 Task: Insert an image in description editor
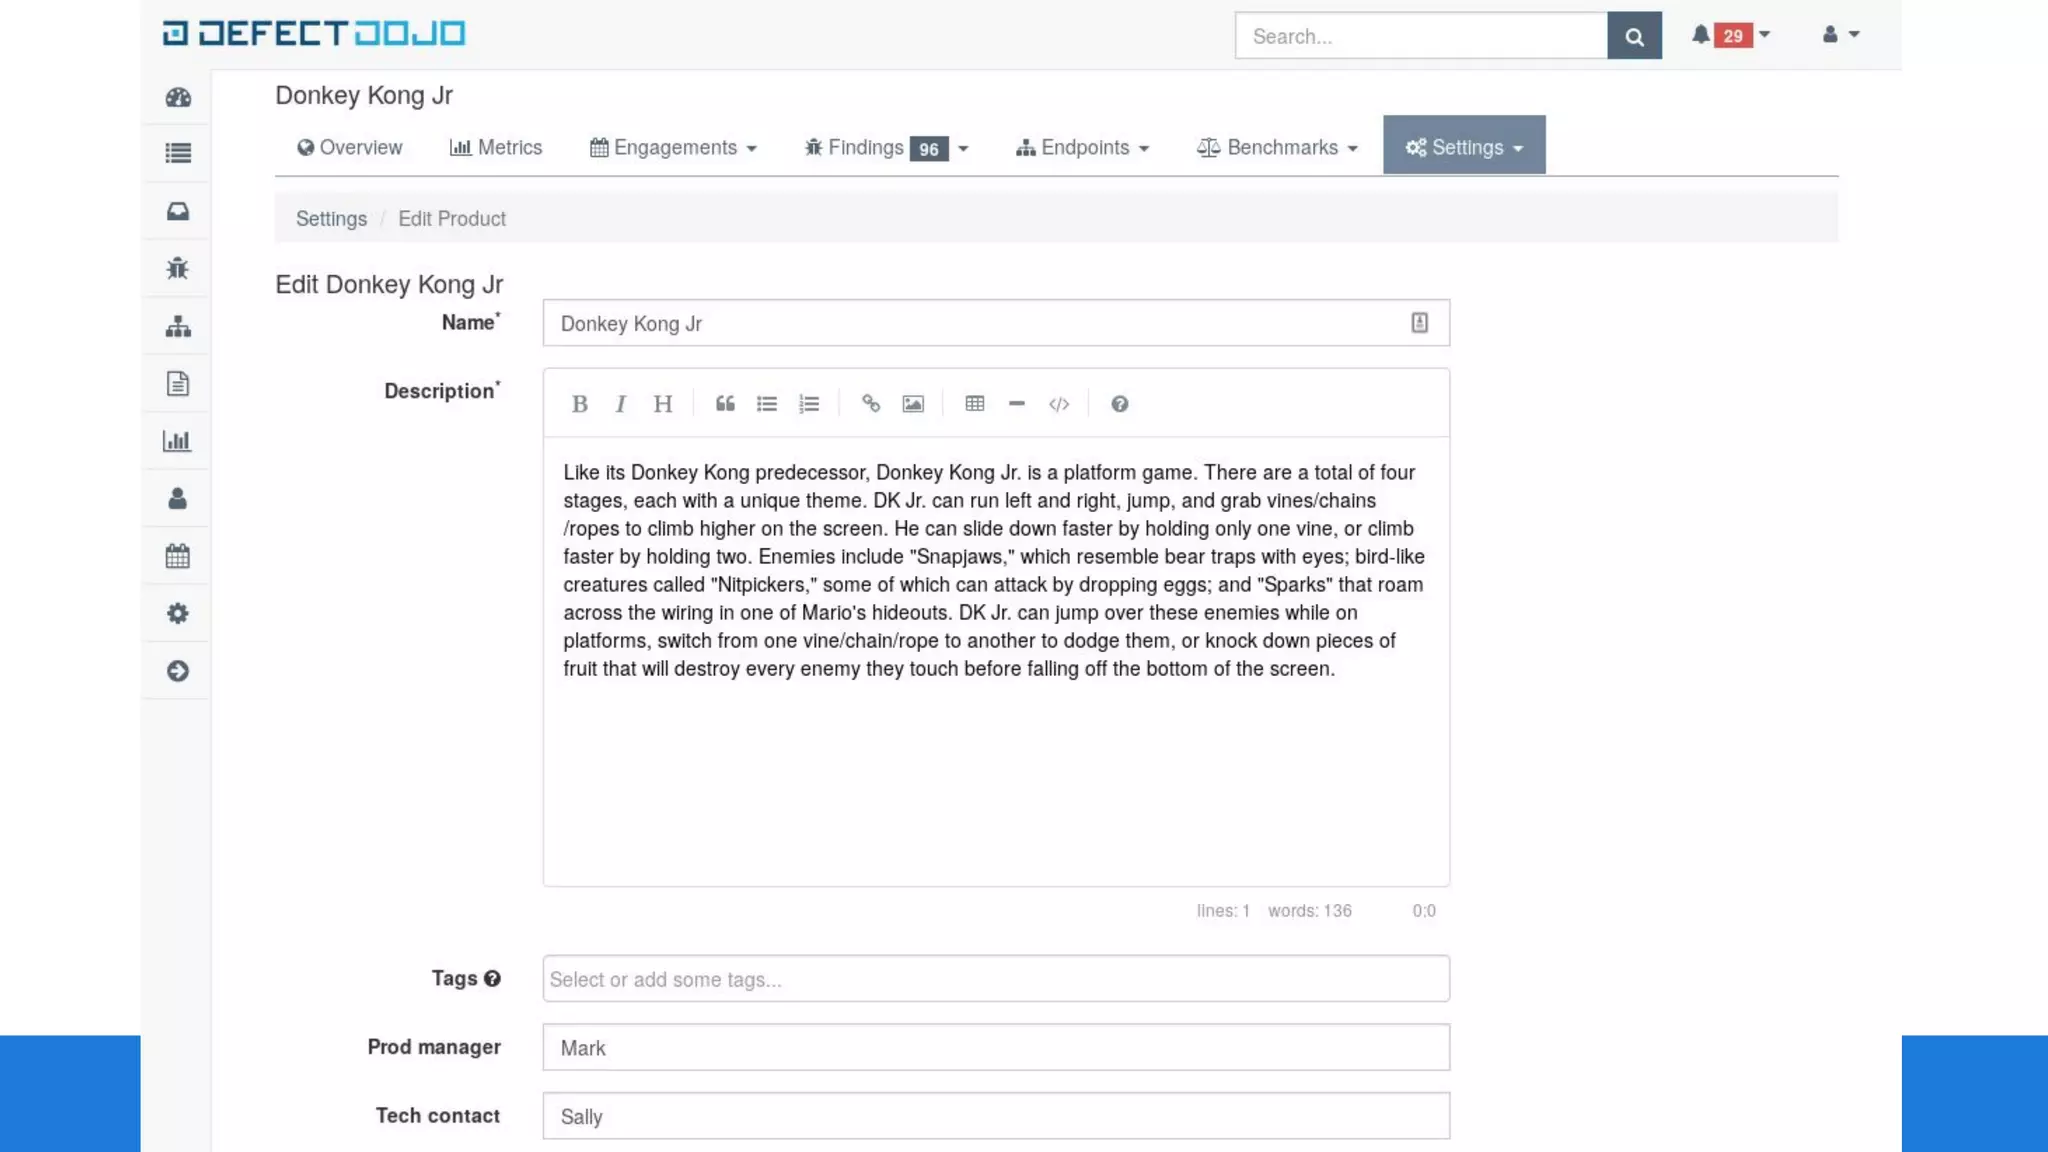pos(913,404)
